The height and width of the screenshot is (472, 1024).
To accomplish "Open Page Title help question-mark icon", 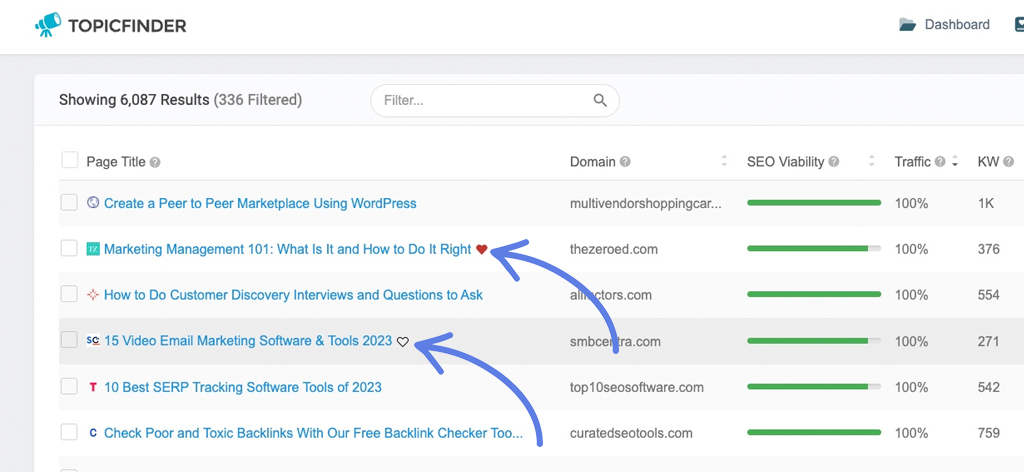I will tap(155, 163).
